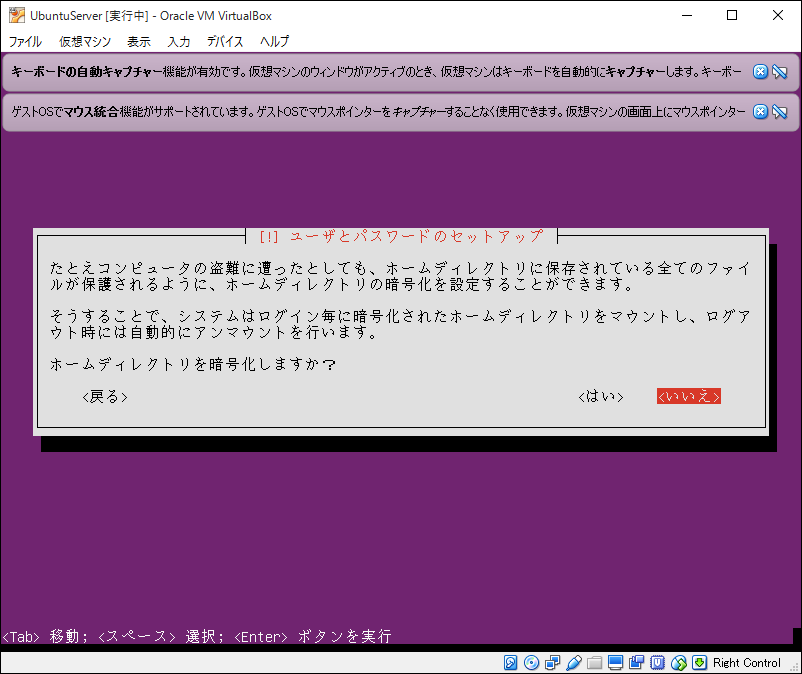Open the 入力 menu
The height and width of the screenshot is (674, 802).
178,41
